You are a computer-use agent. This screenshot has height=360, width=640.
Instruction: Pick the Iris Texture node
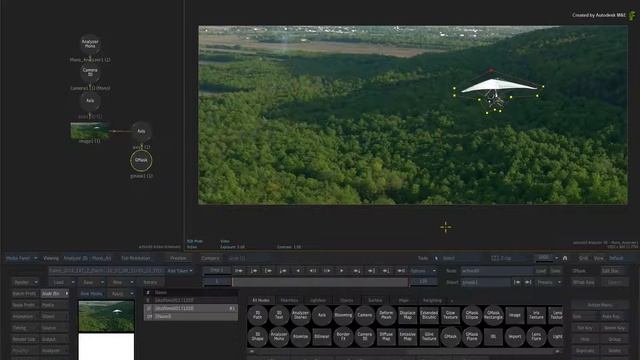pos(536,315)
